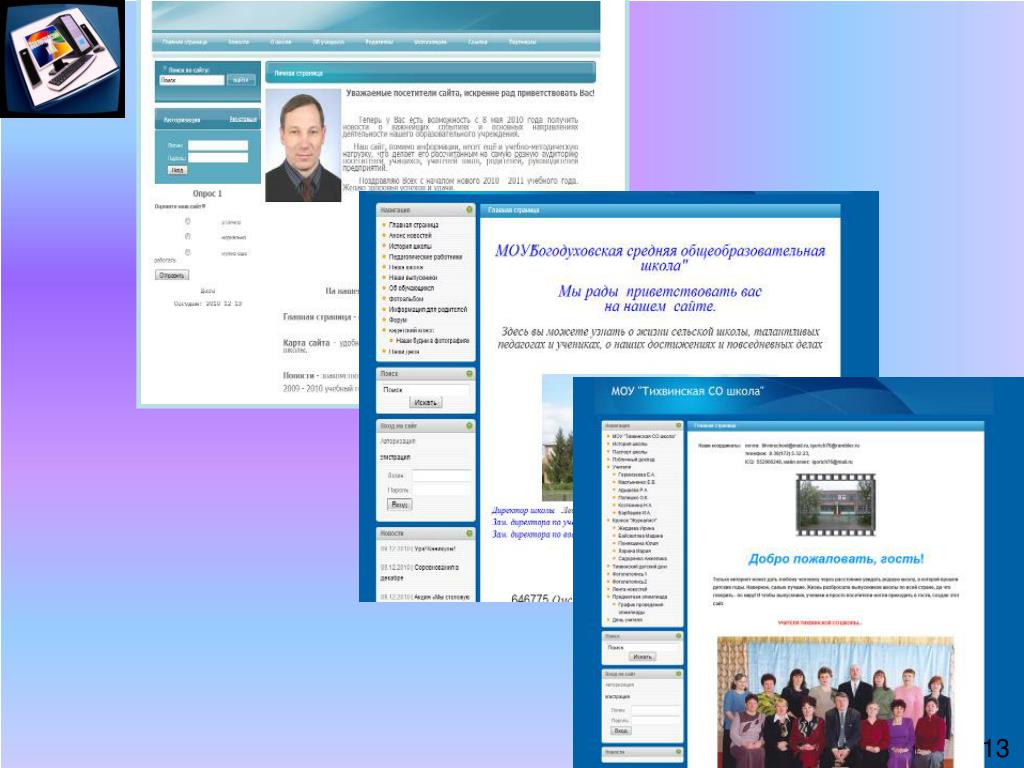The image size is (1024, 768).
Task: Open 'Новости' in the teal site top menu
Action: pyautogui.click(x=238, y=42)
